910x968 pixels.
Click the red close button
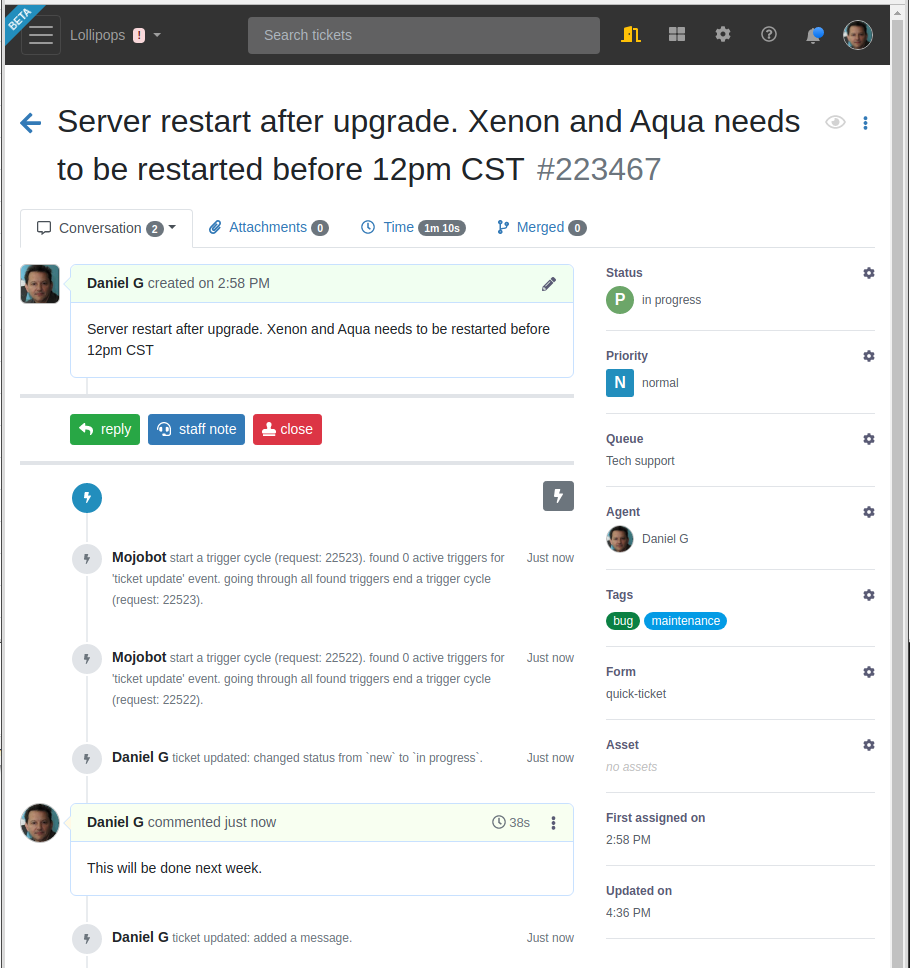tap(287, 429)
